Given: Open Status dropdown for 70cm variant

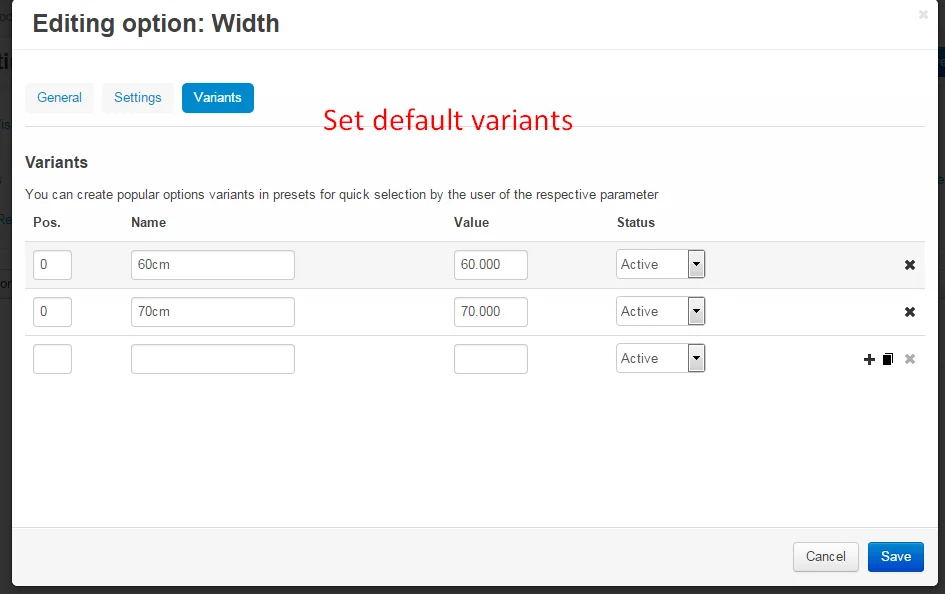Looking at the screenshot, I should [x=660, y=312].
